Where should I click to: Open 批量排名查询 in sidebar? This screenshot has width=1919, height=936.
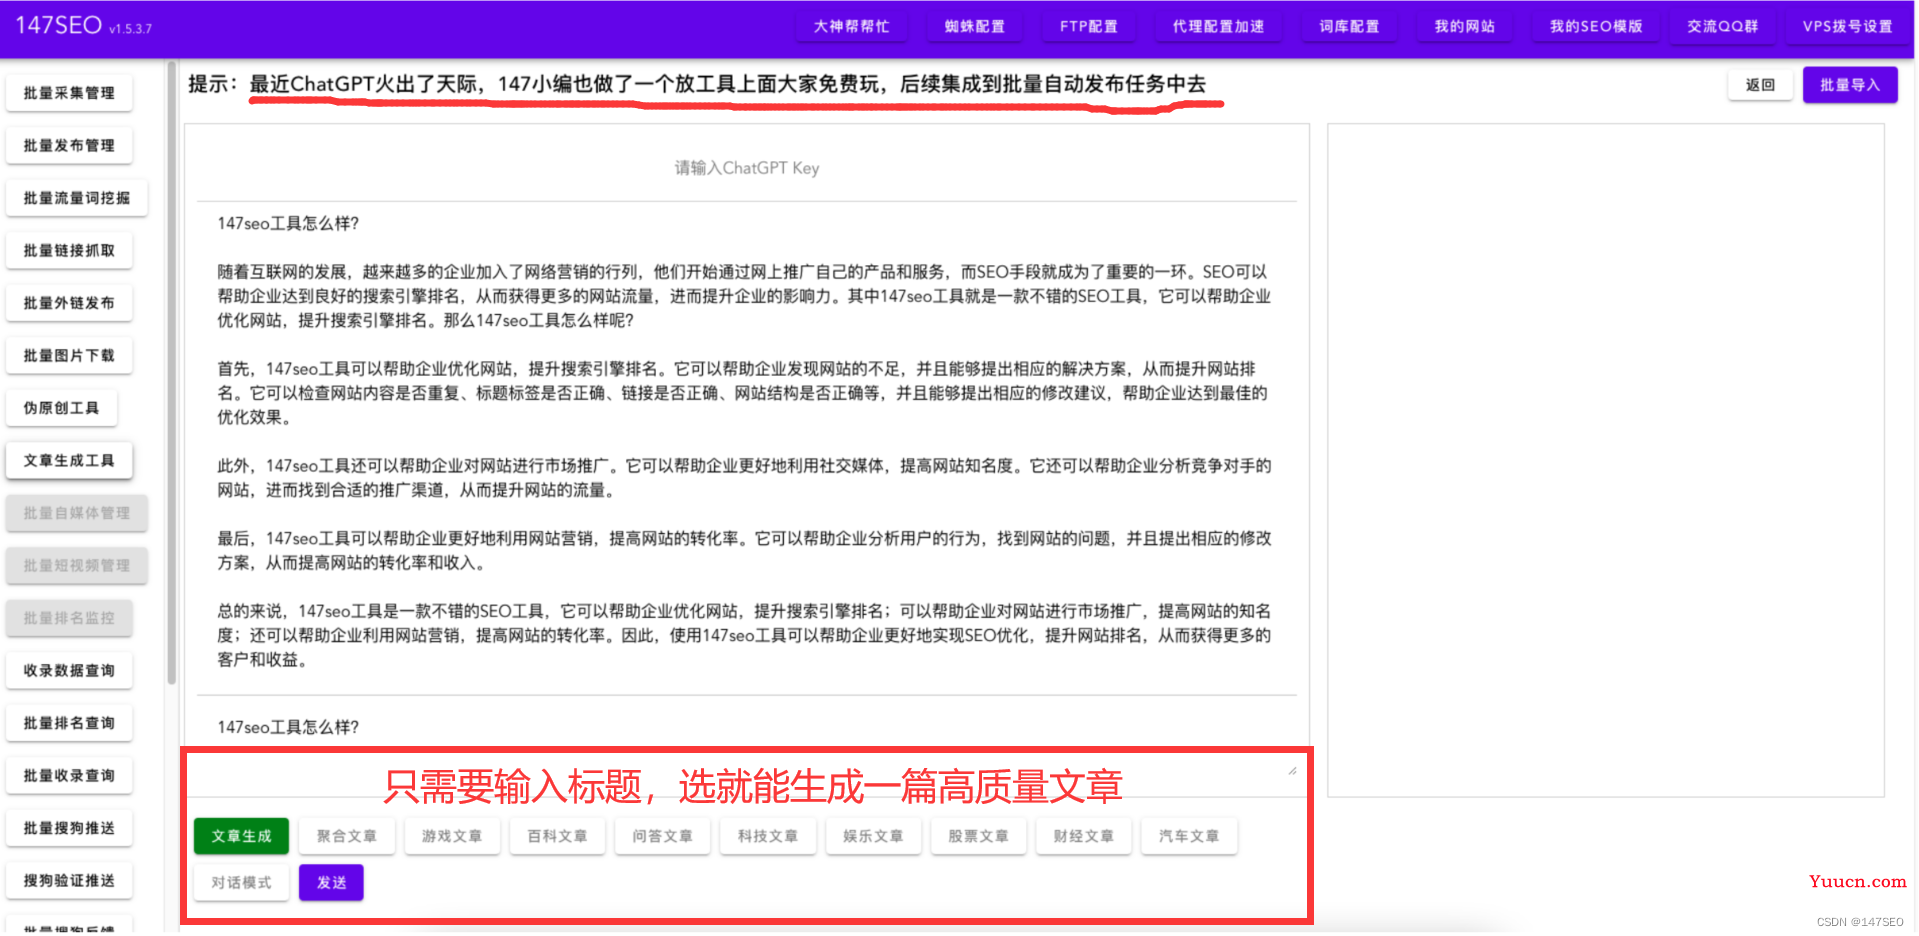[69, 723]
